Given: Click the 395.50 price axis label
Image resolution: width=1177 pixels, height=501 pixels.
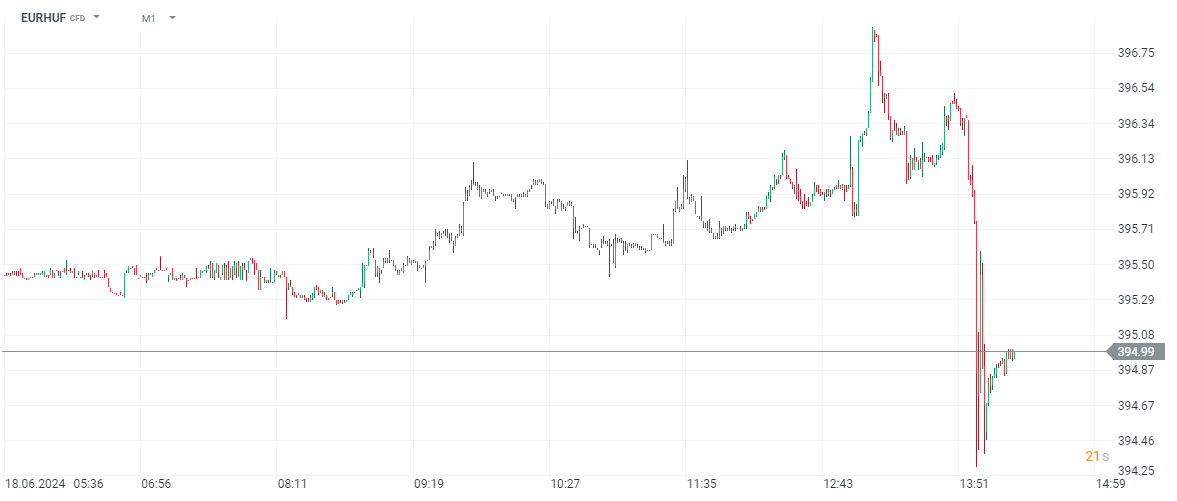Looking at the screenshot, I should (x=1136, y=265).
